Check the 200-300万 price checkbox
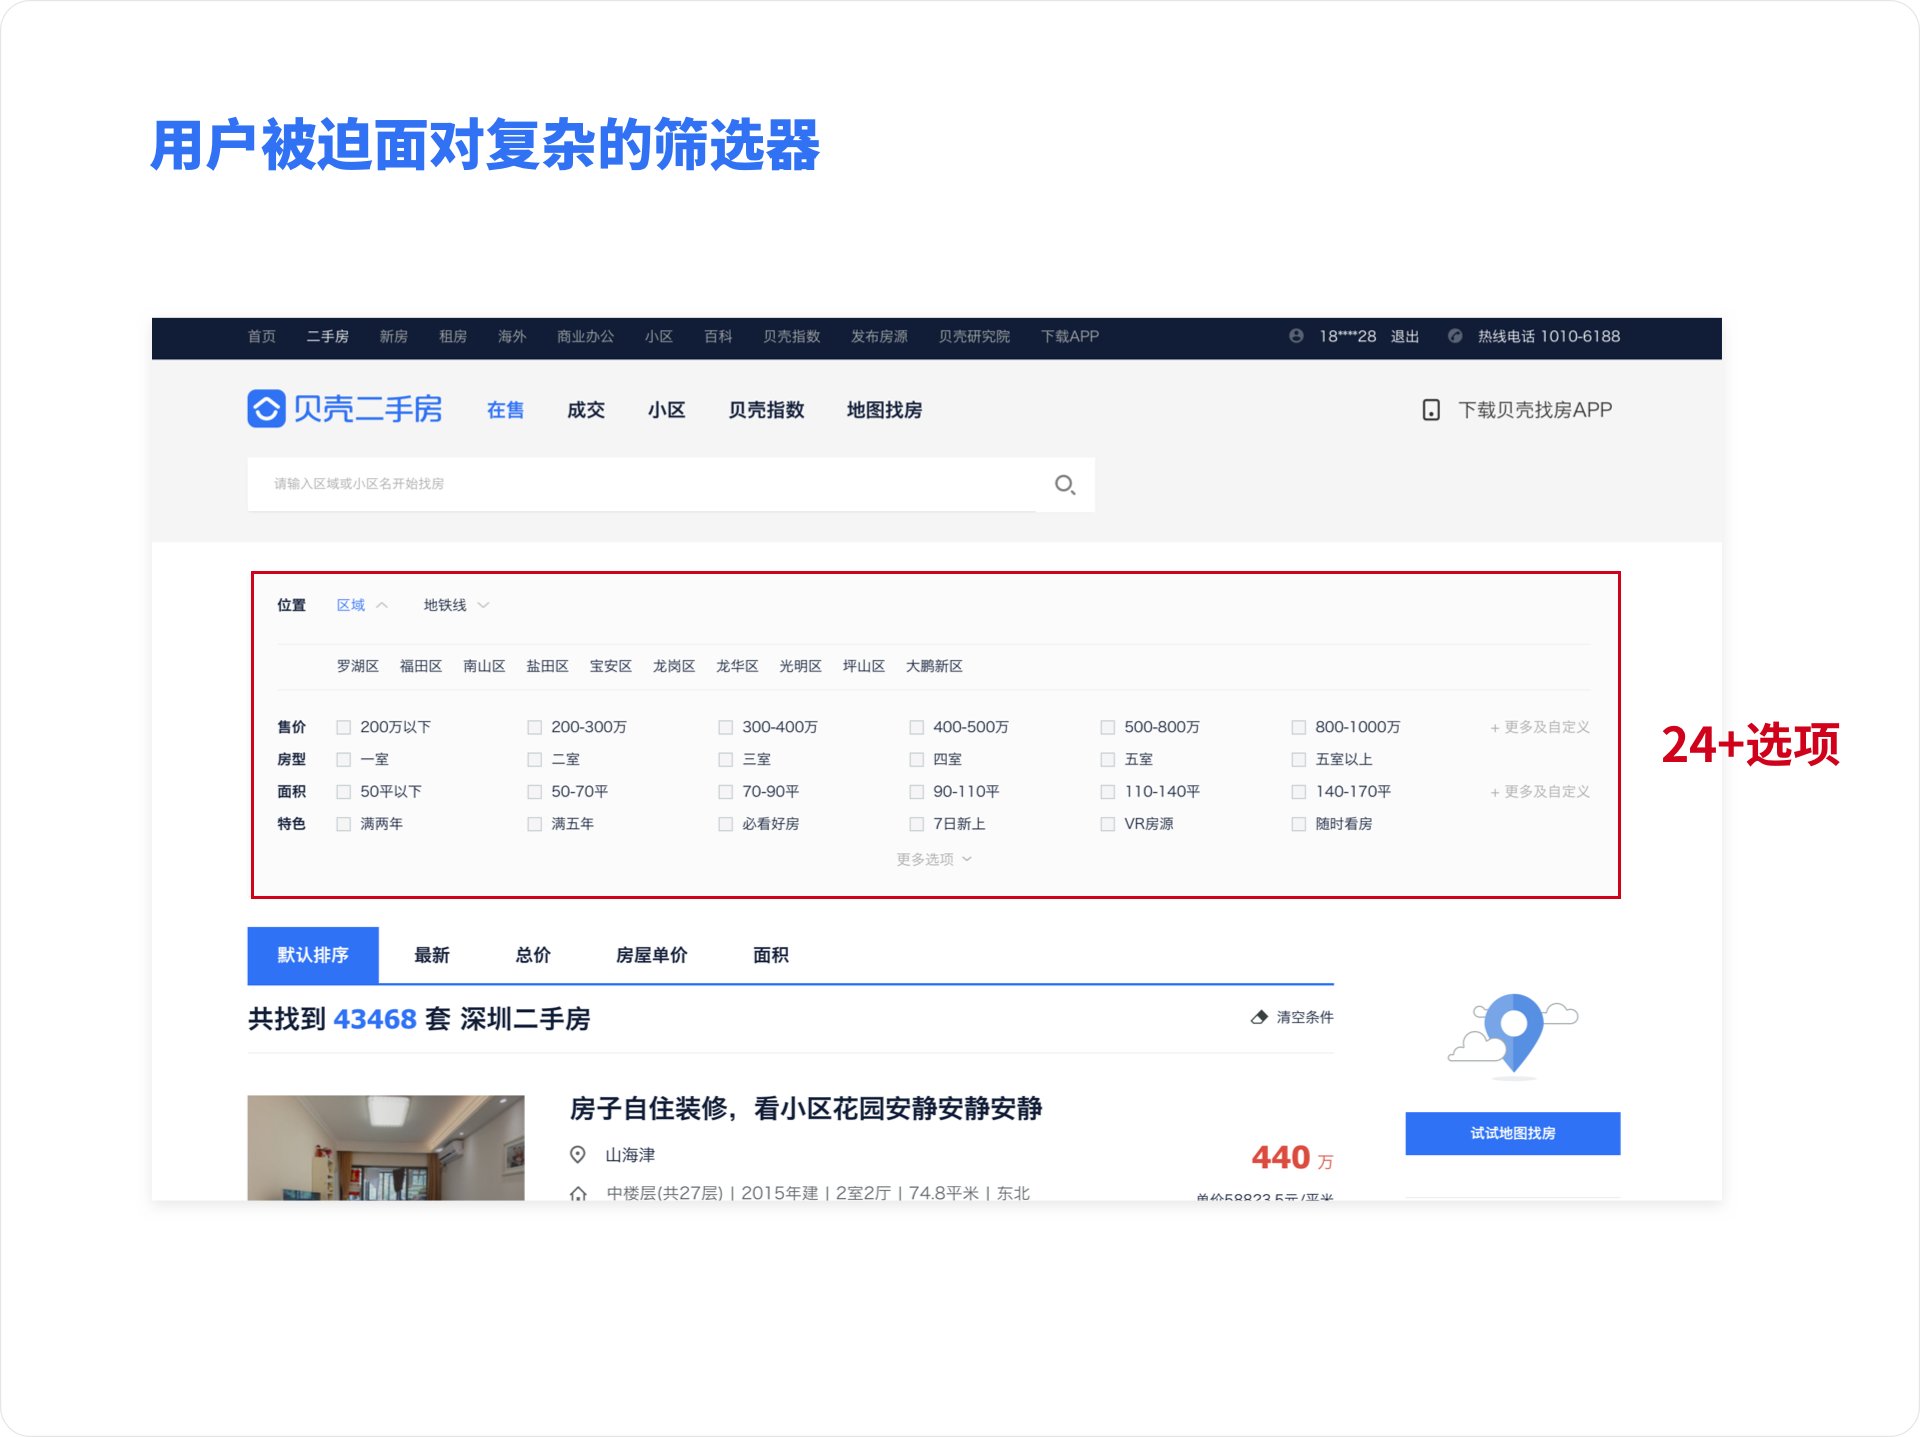The image size is (1920, 1437). pyautogui.click(x=535, y=727)
